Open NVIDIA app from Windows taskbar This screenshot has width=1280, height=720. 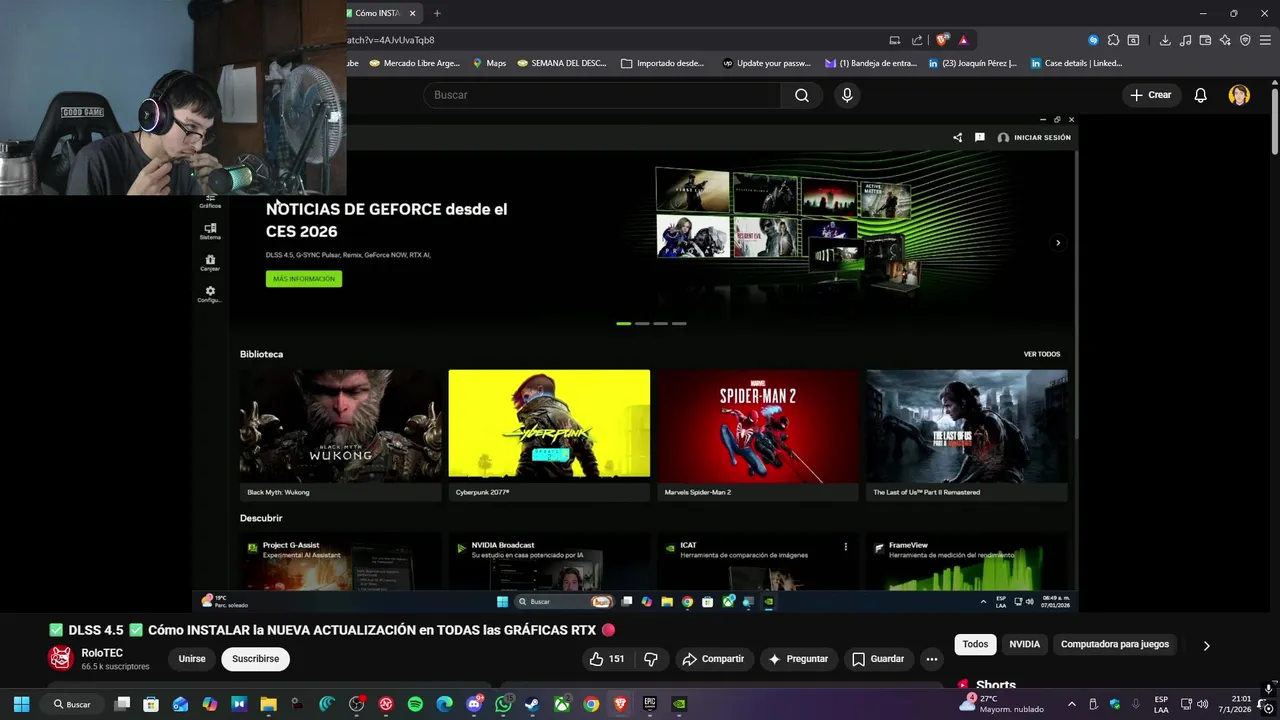pyautogui.click(x=679, y=704)
